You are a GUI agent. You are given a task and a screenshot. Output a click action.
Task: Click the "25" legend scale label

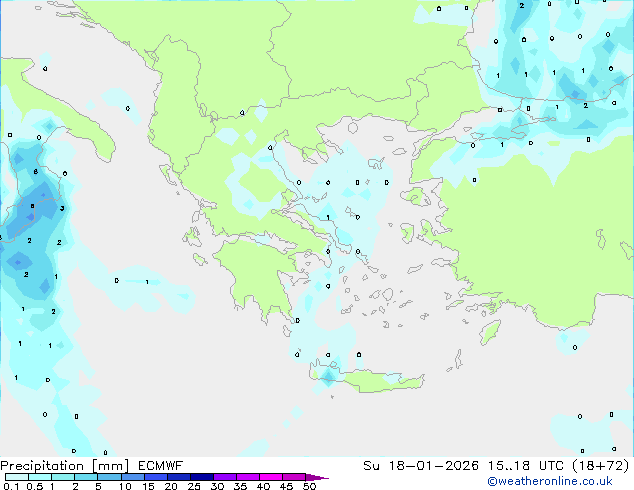(x=194, y=486)
